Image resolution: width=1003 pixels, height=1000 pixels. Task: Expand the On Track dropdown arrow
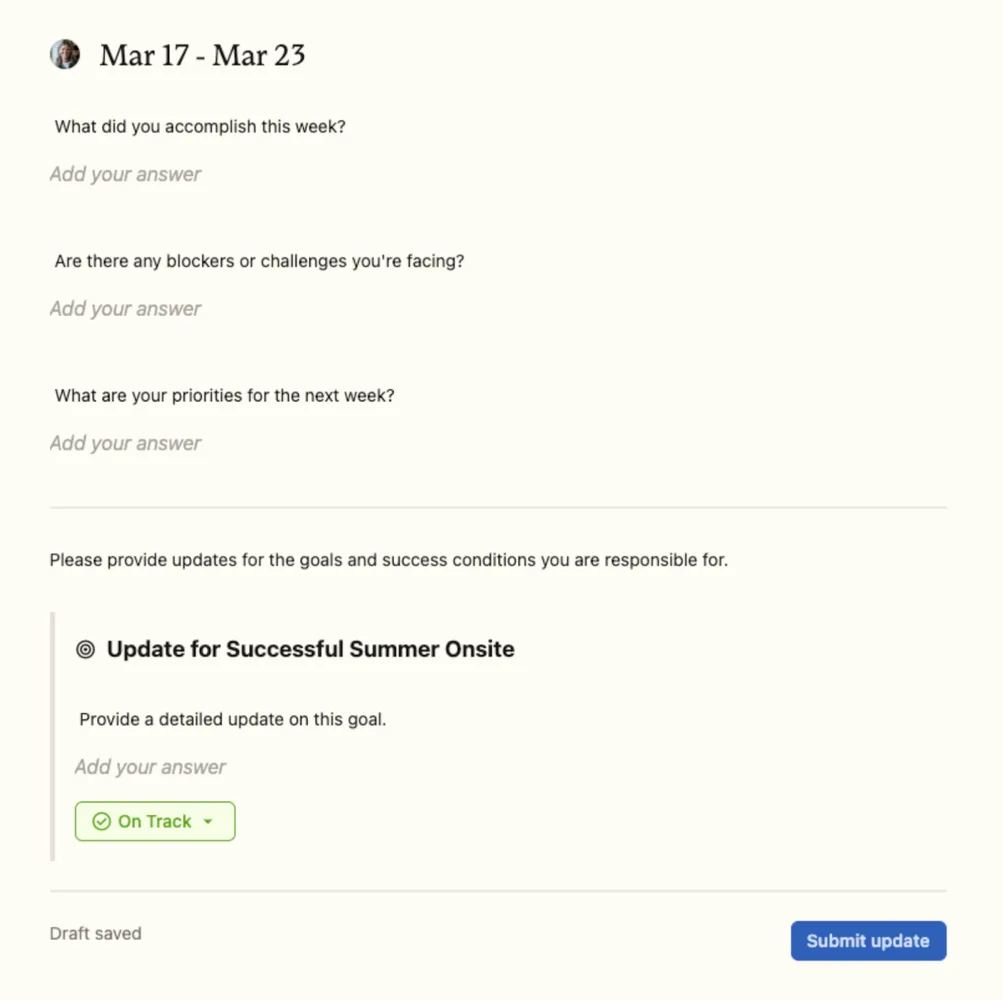208,821
